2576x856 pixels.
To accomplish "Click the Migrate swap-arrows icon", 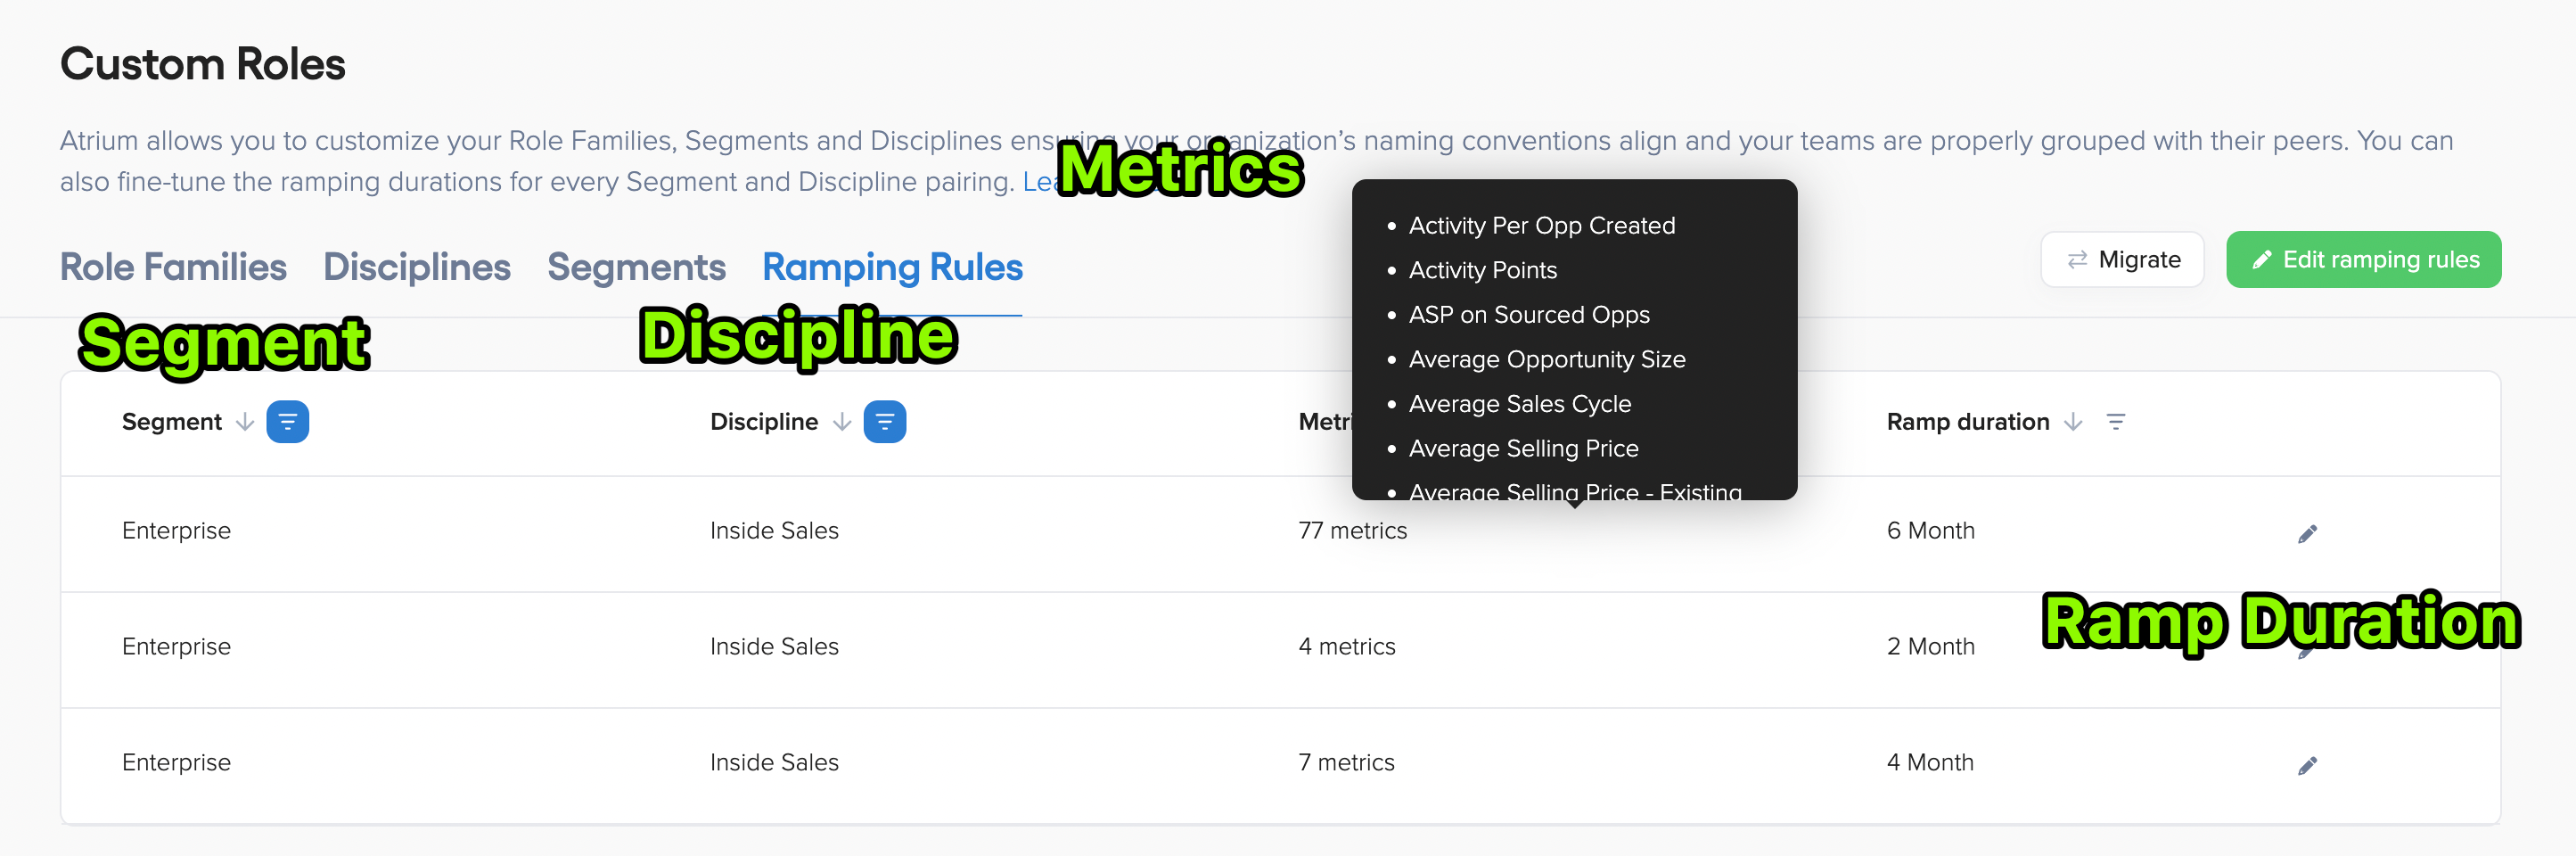I will pos(2076,259).
